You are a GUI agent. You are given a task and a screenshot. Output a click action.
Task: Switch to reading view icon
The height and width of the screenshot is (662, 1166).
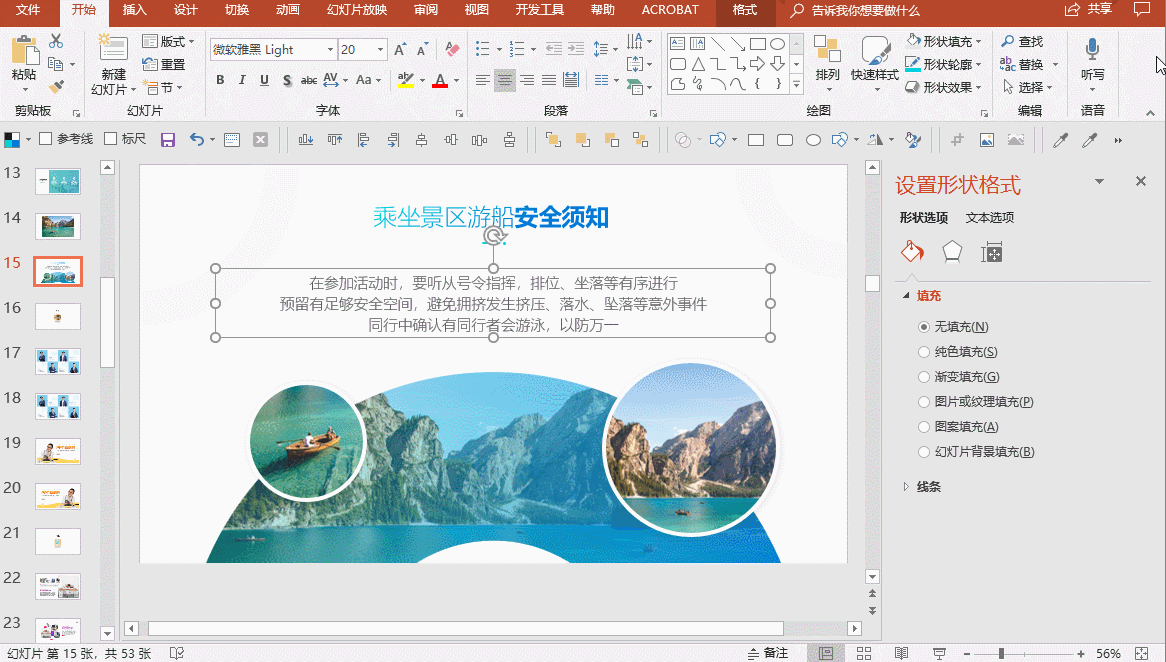coord(901,653)
